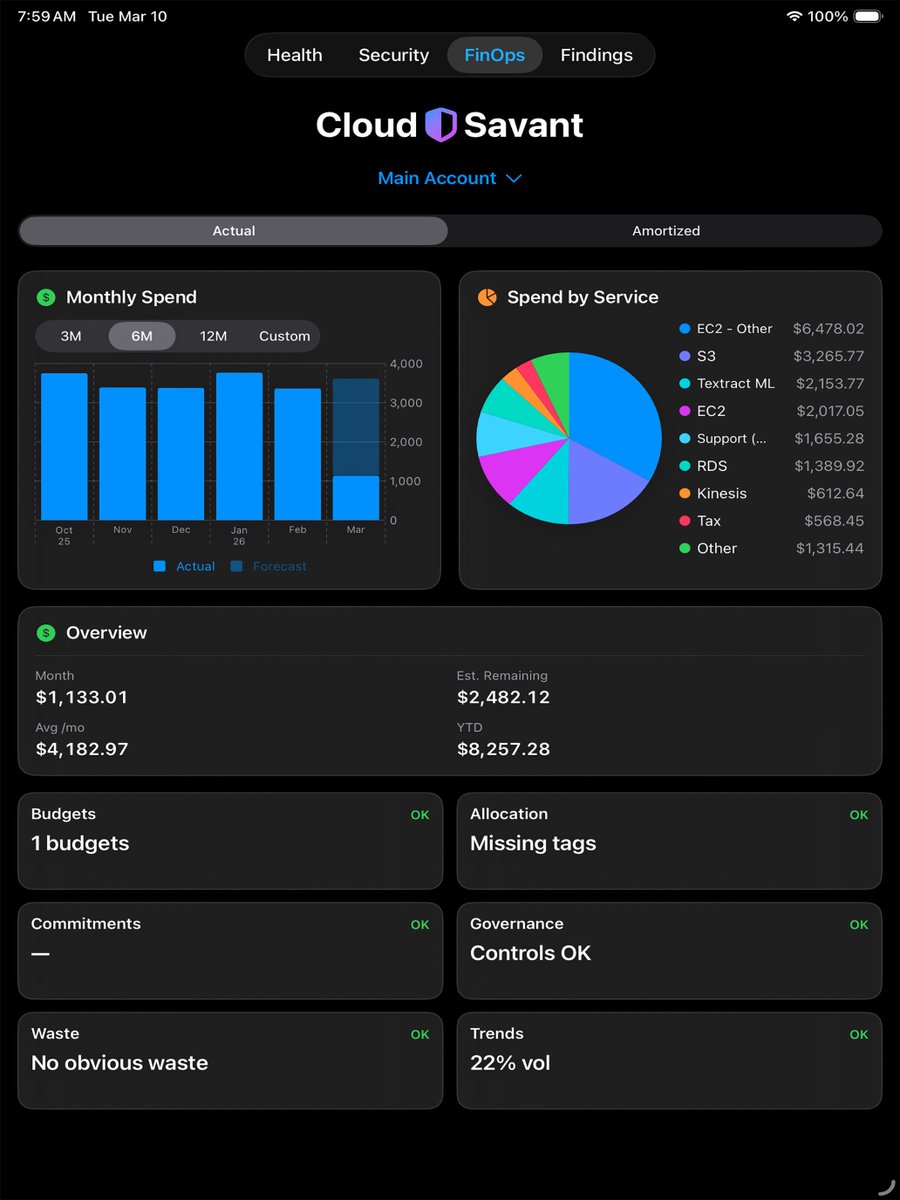Click the chevron next to Main Account
This screenshot has width=900, height=1200.
coord(514,178)
